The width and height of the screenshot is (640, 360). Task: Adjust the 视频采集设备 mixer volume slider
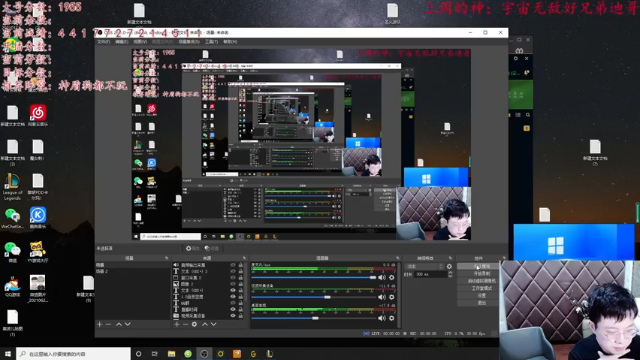coord(313,297)
